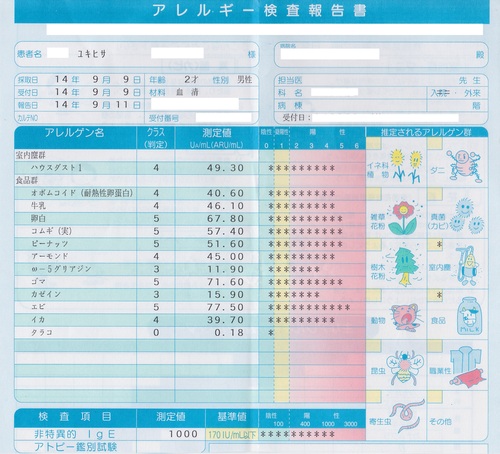Toggle the yellow checkbox above ダニ

point(435,143)
